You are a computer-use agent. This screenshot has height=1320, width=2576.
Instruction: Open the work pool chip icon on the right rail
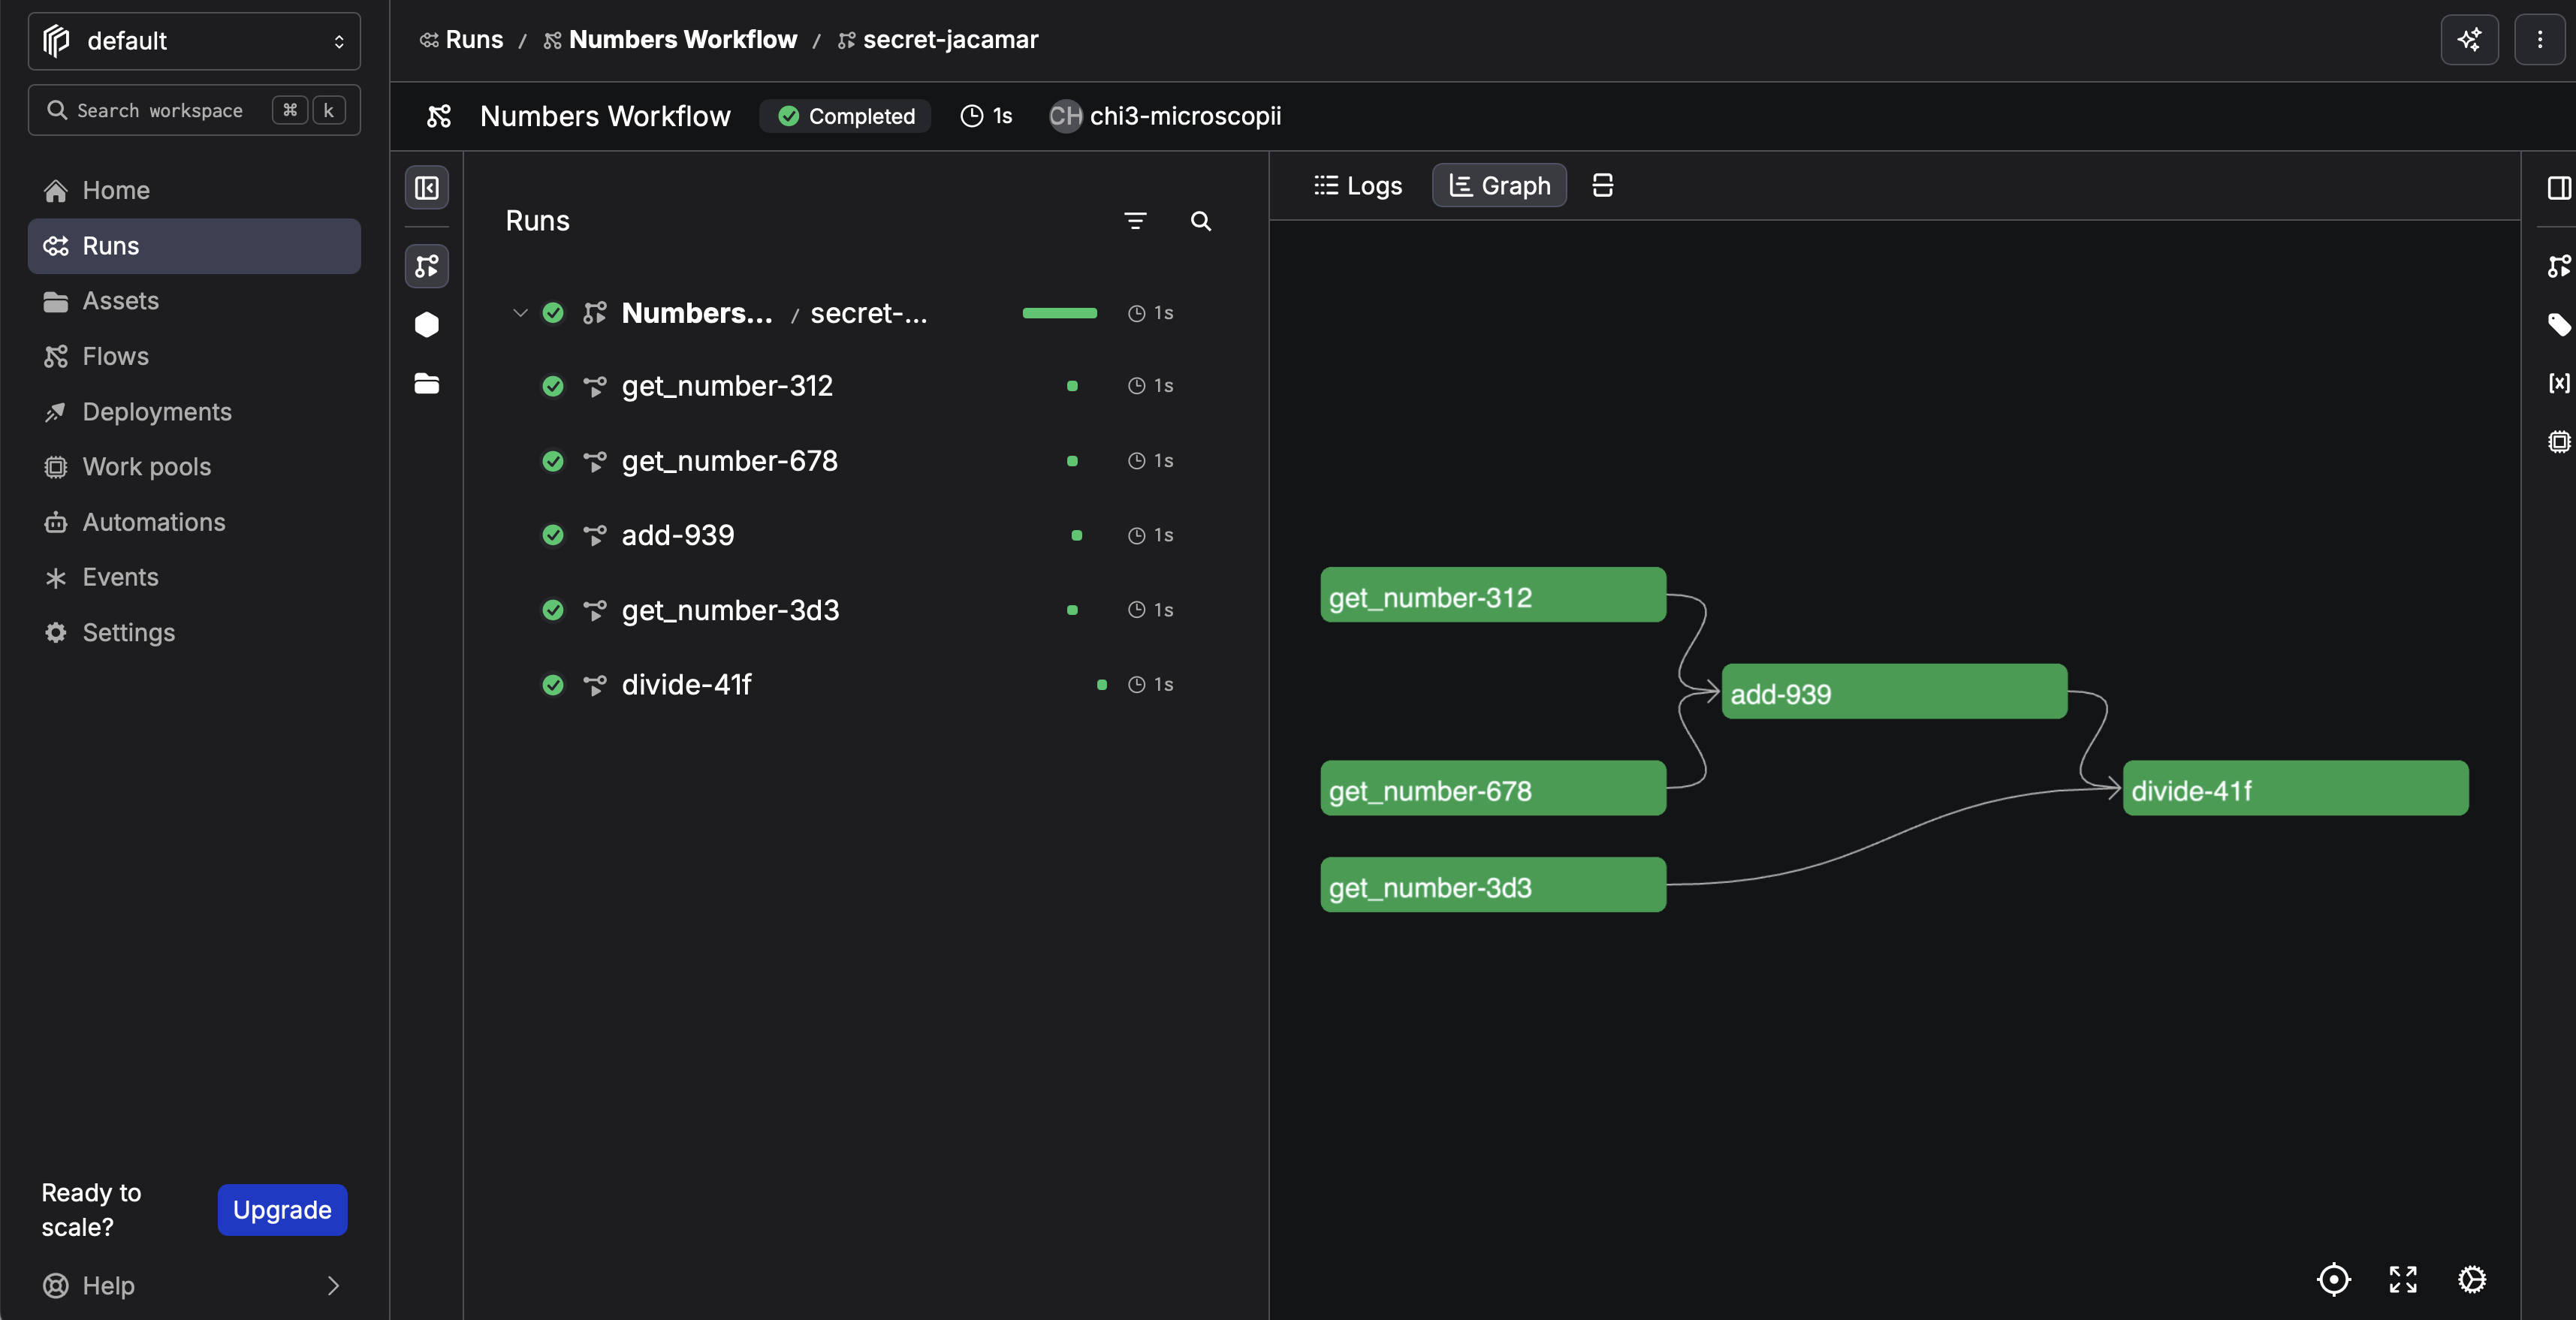pyautogui.click(x=2559, y=441)
